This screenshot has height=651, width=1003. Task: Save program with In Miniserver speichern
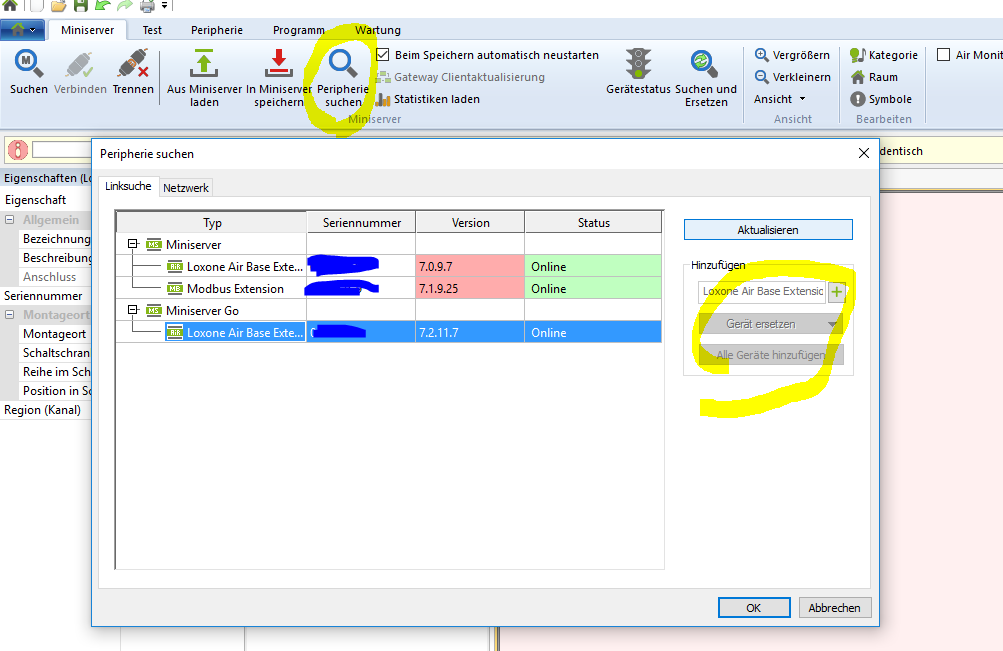click(279, 77)
